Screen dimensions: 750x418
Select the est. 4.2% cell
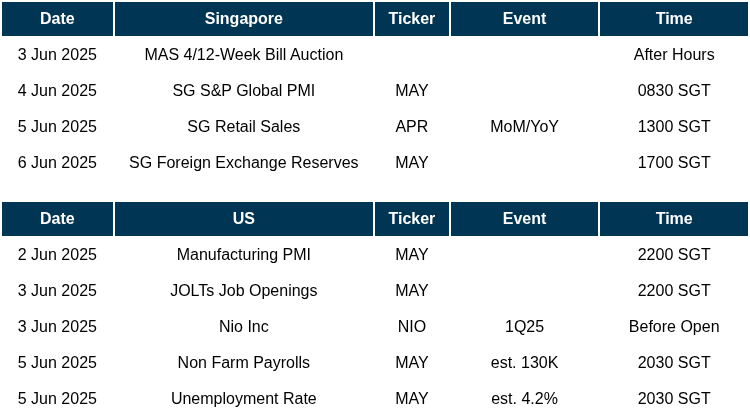point(524,398)
